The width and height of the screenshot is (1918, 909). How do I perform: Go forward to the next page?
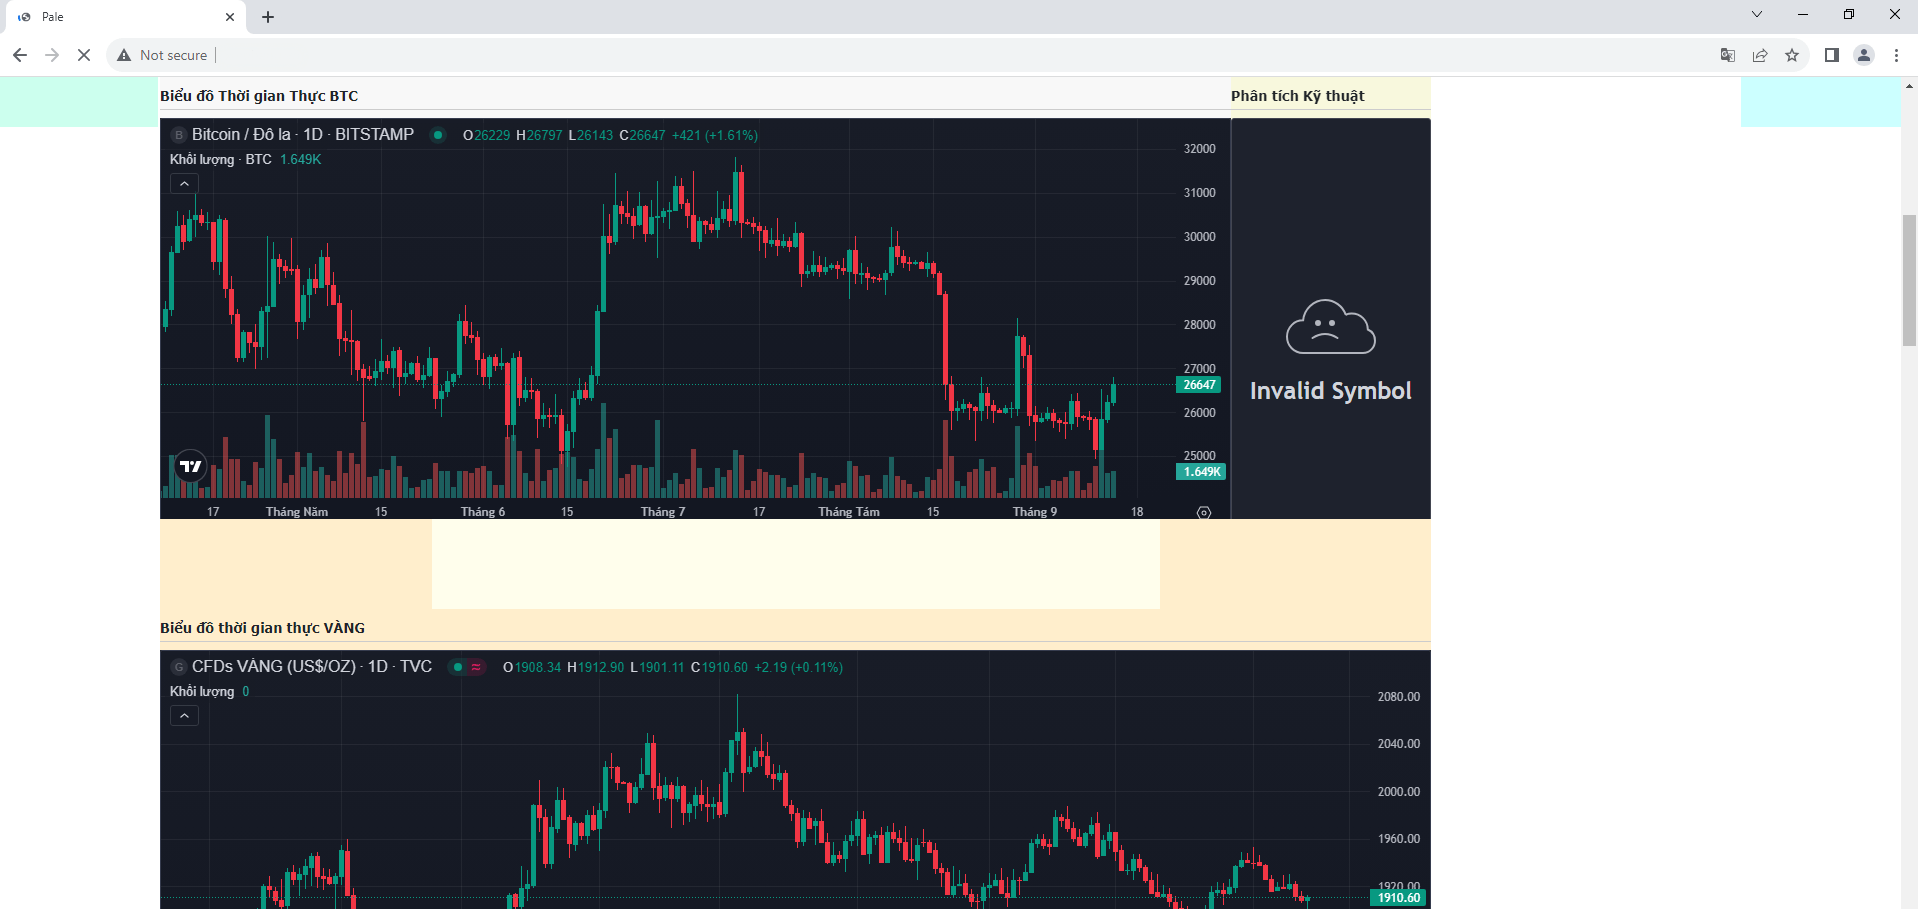click(52, 55)
